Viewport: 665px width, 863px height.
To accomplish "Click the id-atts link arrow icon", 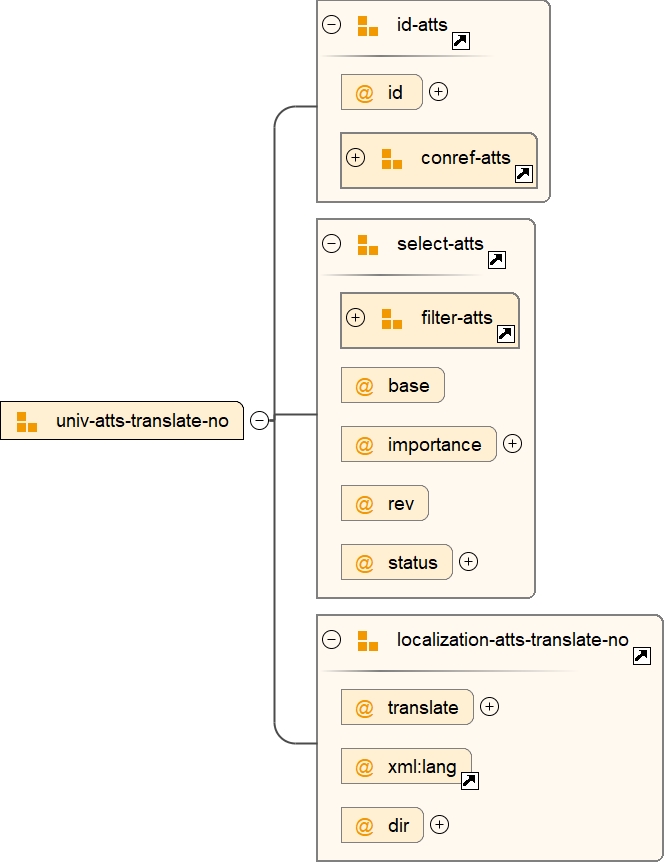I will [x=461, y=41].
